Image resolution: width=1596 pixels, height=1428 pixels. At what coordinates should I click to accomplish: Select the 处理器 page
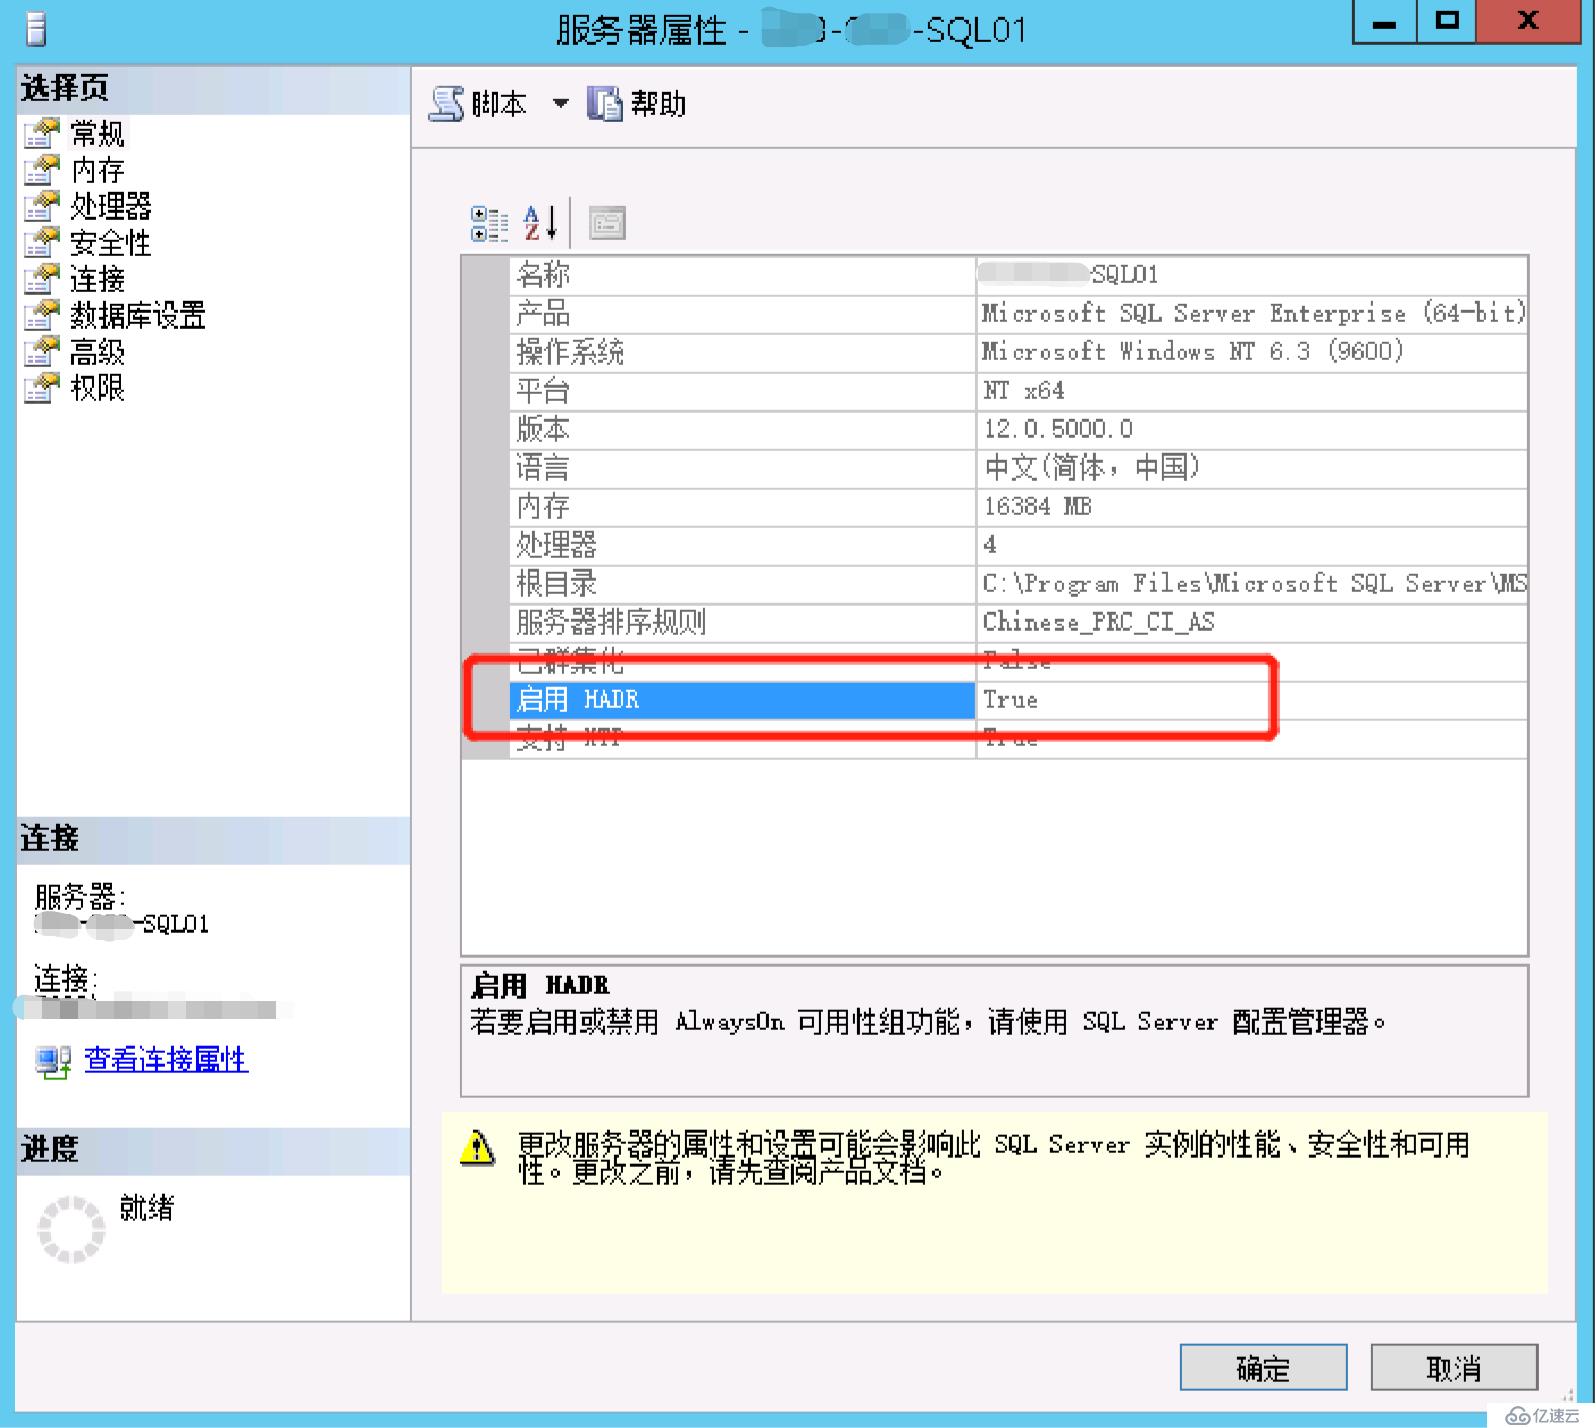click(110, 206)
